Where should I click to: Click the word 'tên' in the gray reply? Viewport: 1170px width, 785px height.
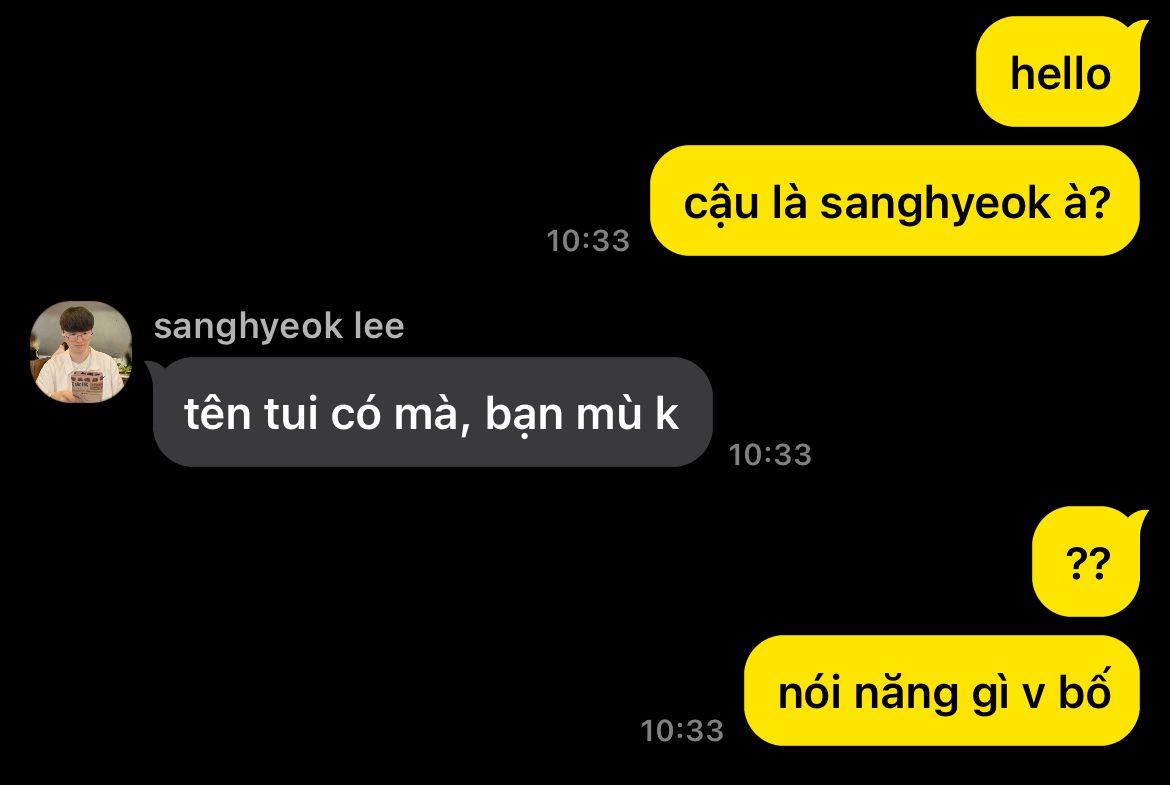click(217, 413)
